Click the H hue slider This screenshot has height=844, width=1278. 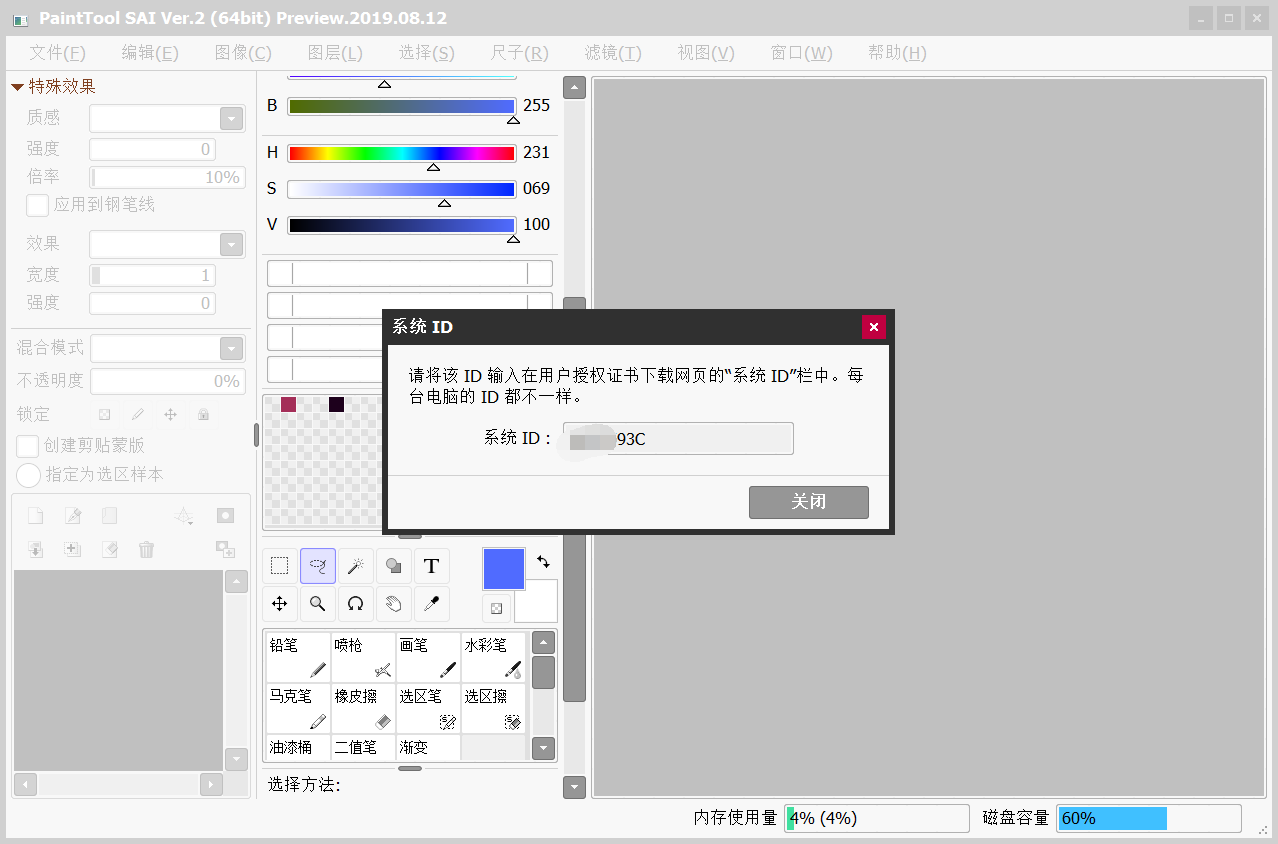401,153
